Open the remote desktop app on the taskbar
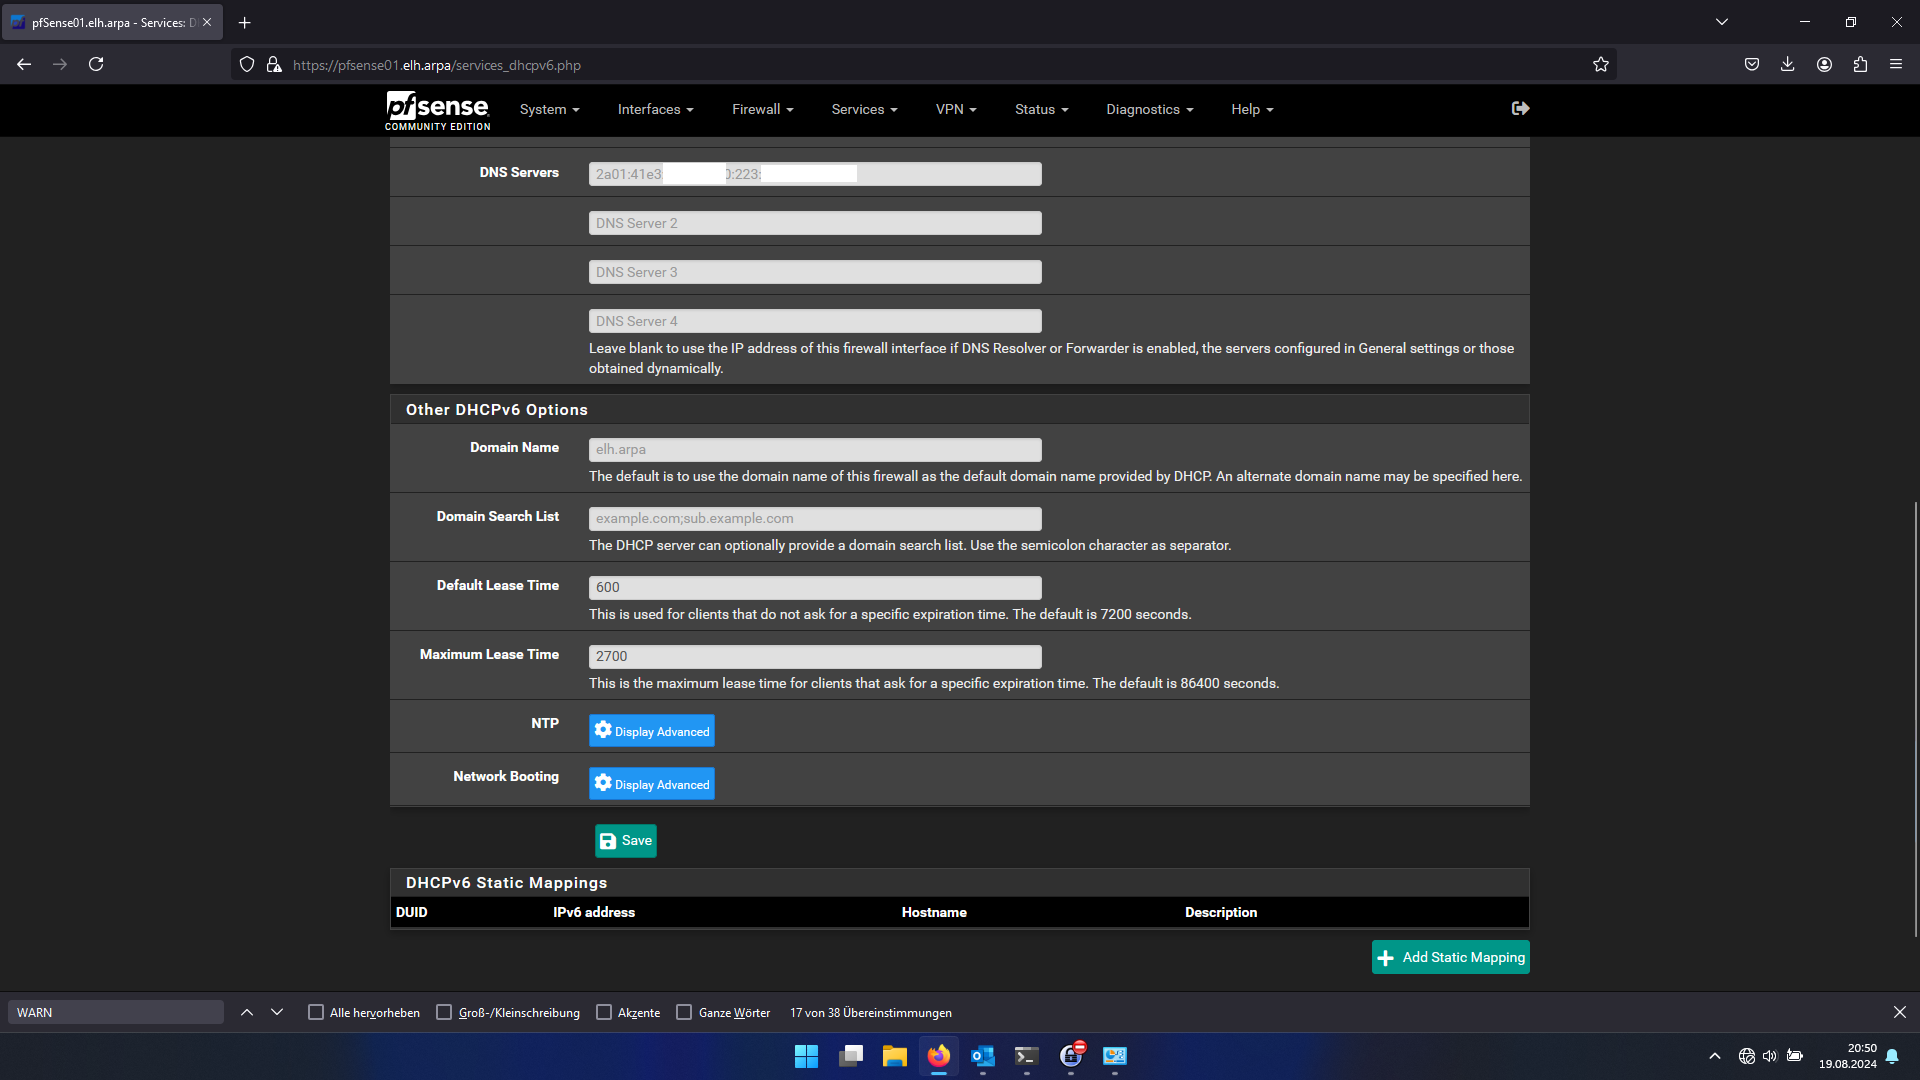The height and width of the screenshot is (1080, 1920). (1115, 1056)
